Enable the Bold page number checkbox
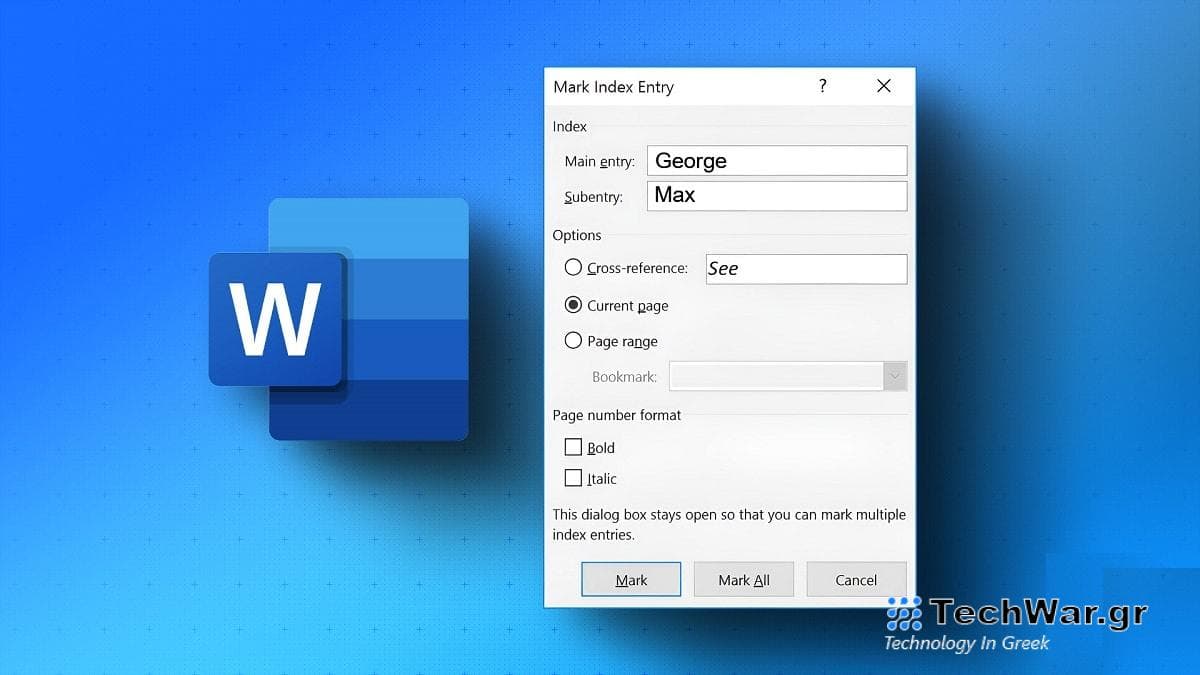The image size is (1200, 675). pos(573,447)
